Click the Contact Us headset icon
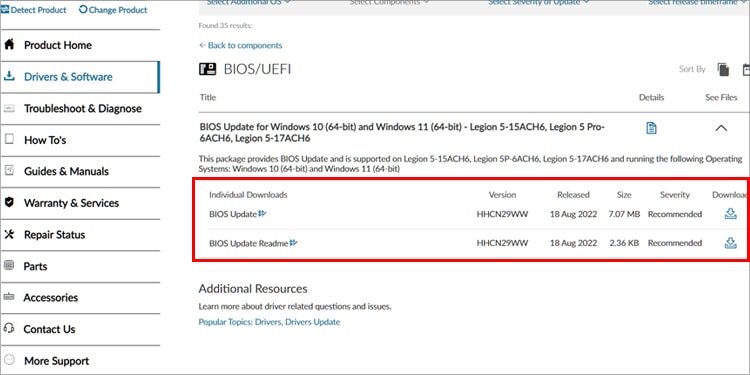 9,329
